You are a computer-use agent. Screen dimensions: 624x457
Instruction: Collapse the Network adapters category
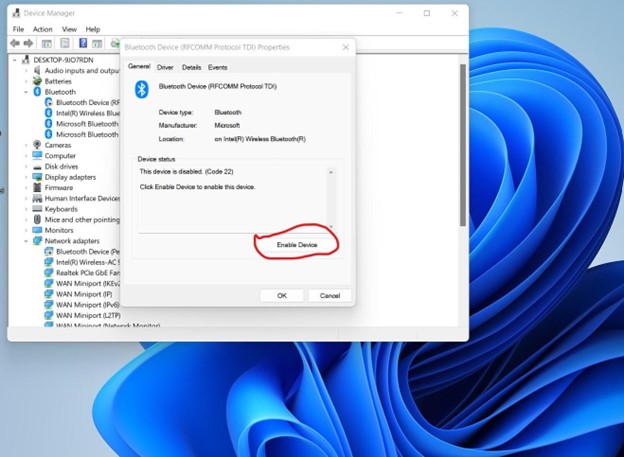[x=26, y=241]
